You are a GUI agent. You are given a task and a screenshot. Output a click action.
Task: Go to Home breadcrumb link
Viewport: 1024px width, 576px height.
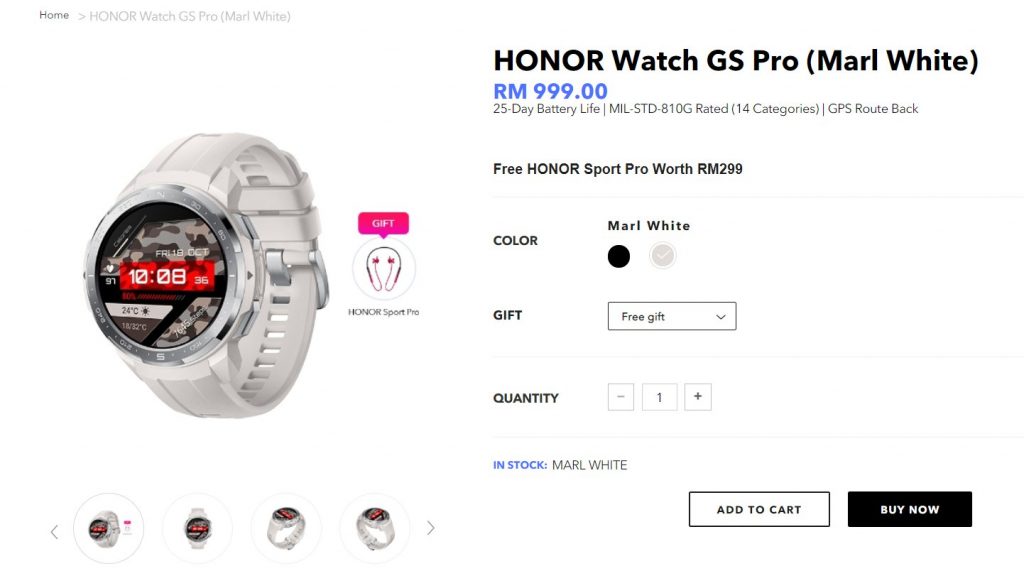tap(54, 15)
